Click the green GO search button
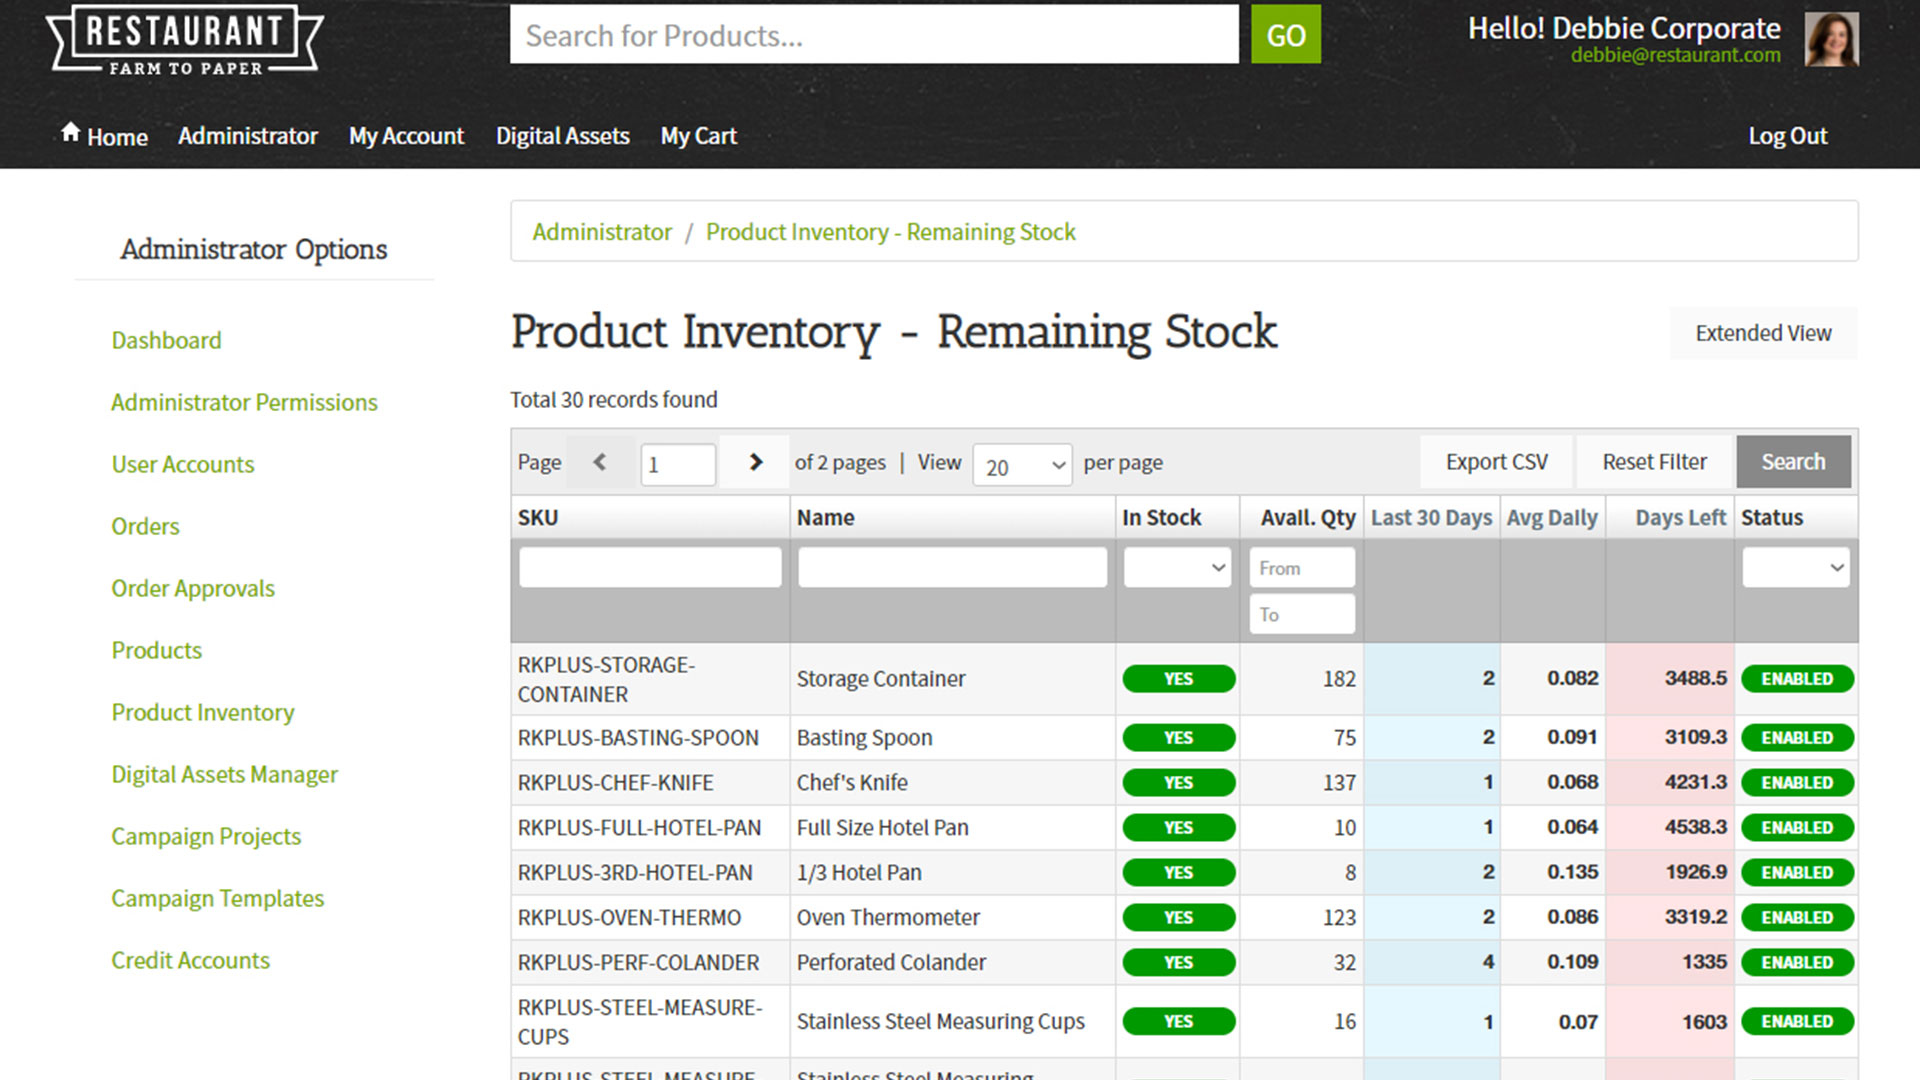 tap(1285, 35)
